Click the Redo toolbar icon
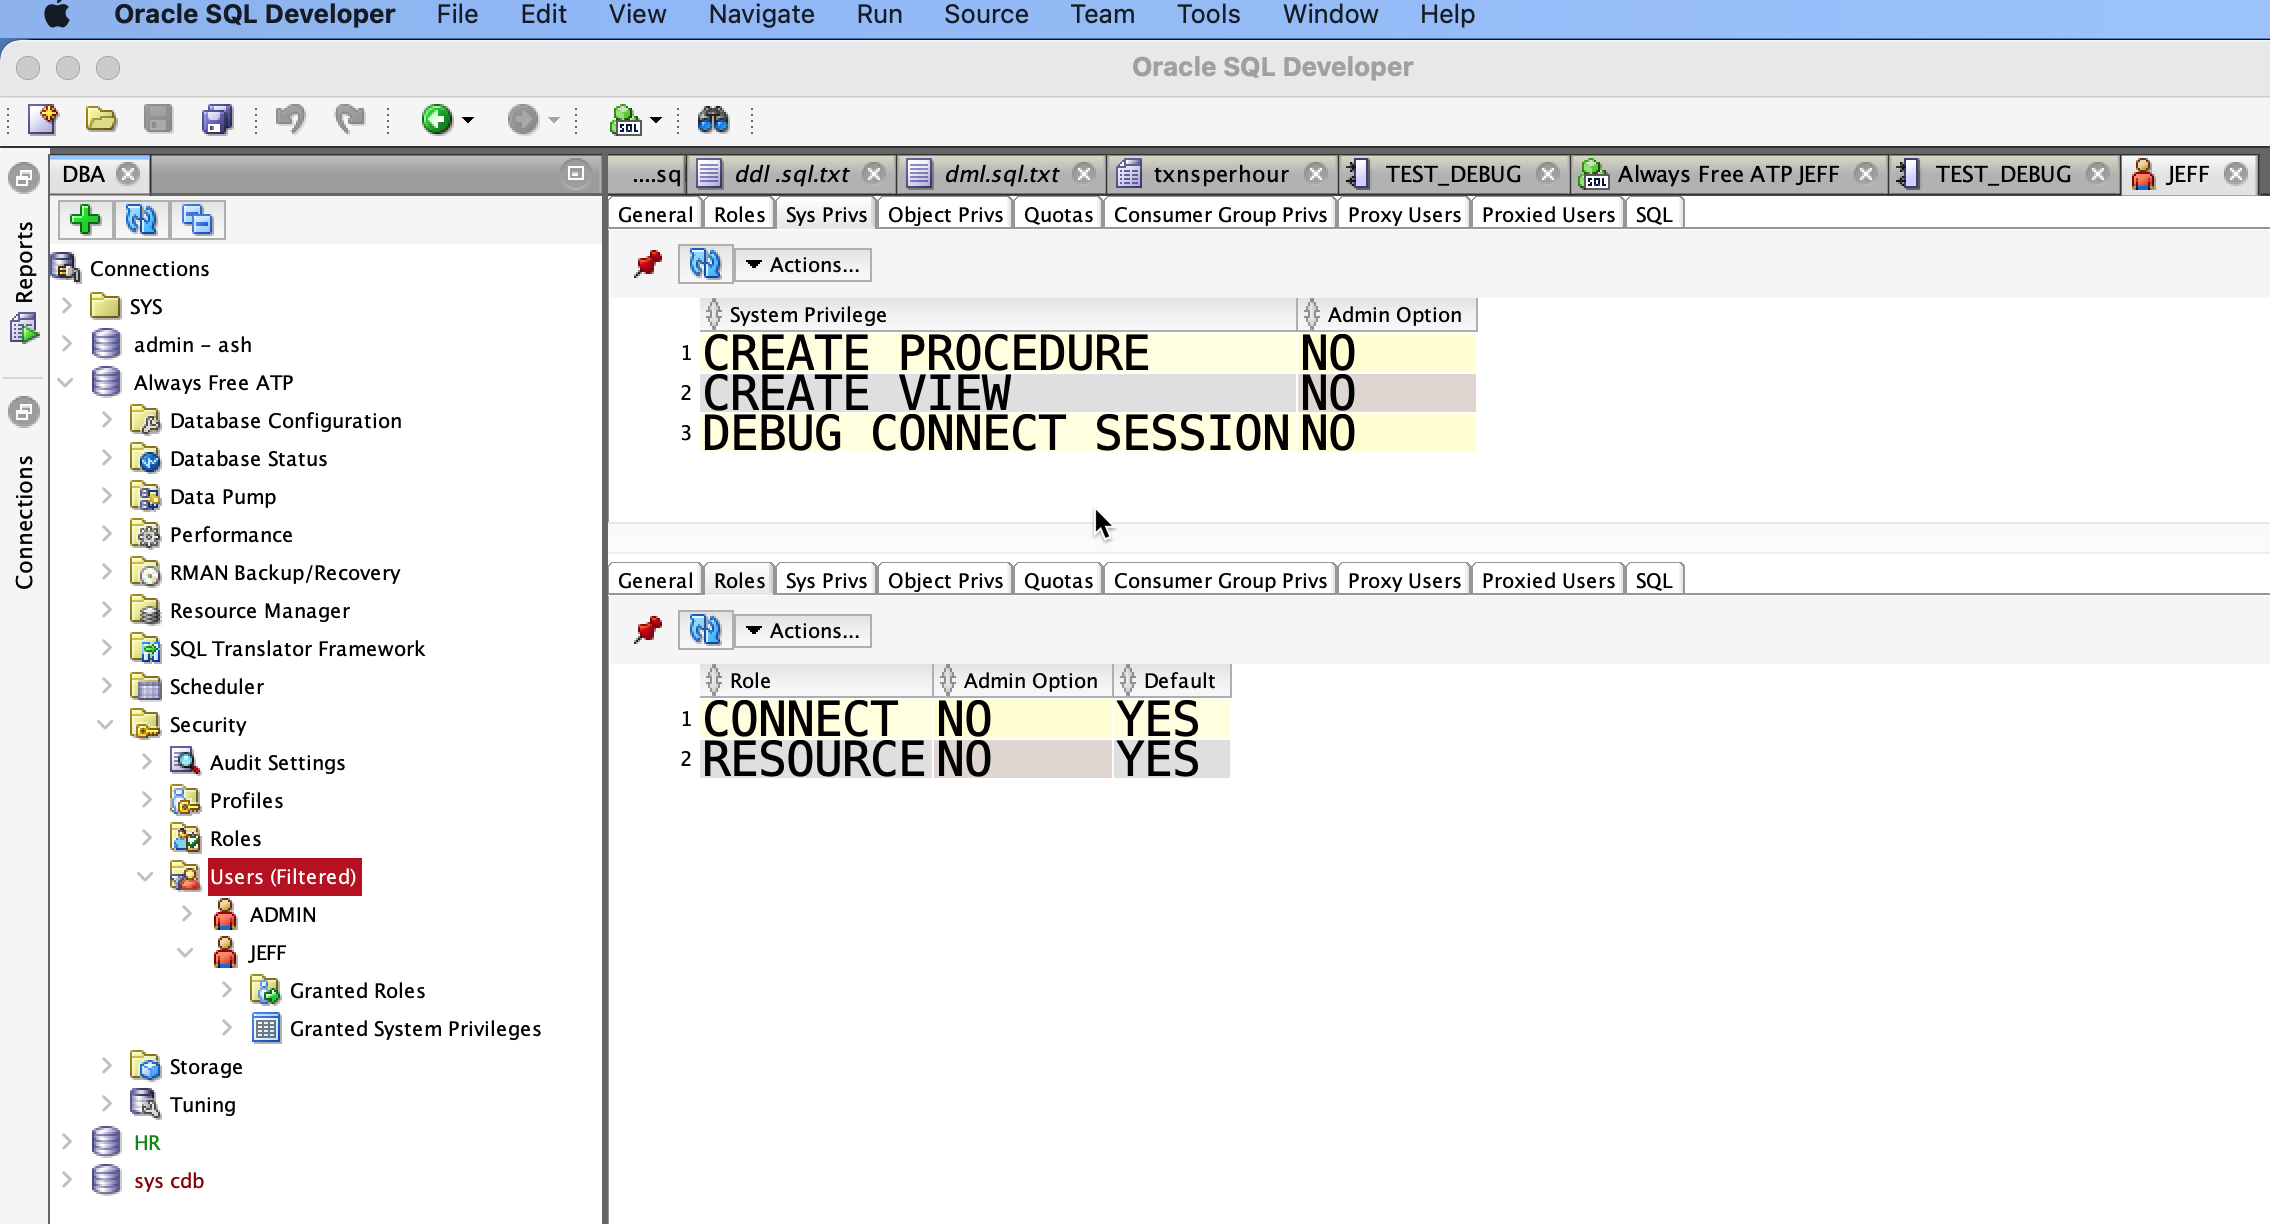2270x1224 pixels. [349, 120]
